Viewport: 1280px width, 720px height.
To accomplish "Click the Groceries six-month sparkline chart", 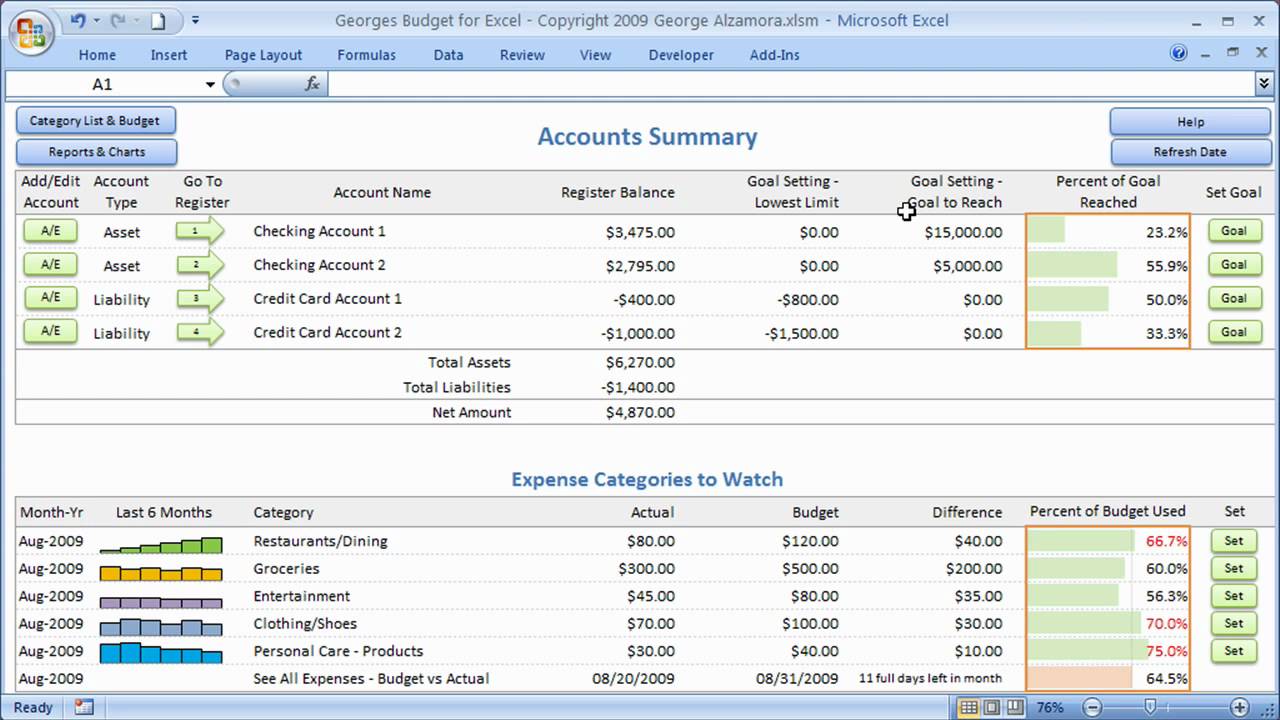I will [x=161, y=572].
